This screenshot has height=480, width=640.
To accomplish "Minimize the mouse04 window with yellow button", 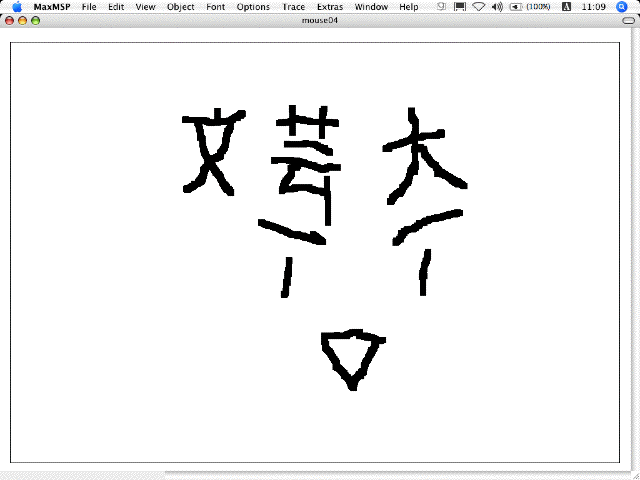I will (x=22, y=20).
